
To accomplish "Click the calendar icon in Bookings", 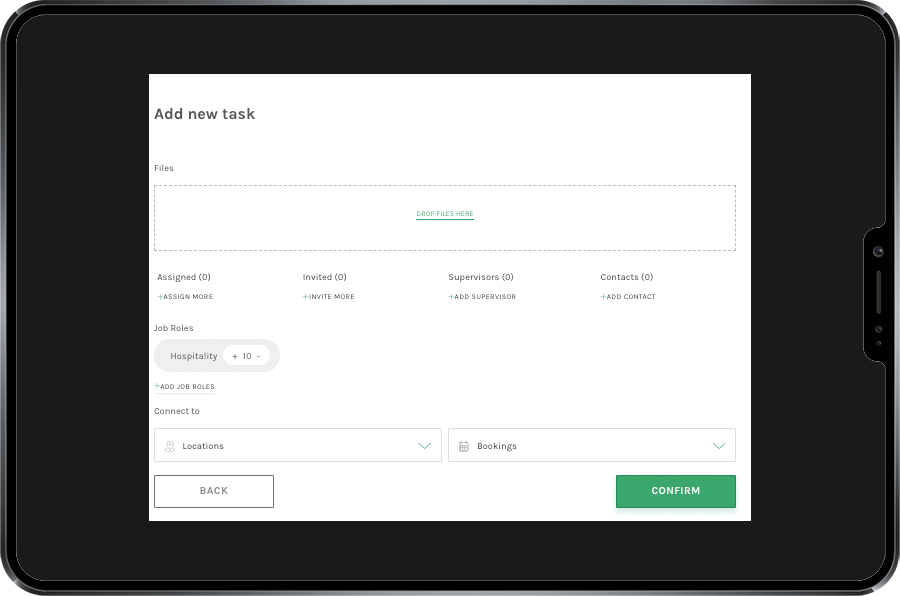I will 464,446.
